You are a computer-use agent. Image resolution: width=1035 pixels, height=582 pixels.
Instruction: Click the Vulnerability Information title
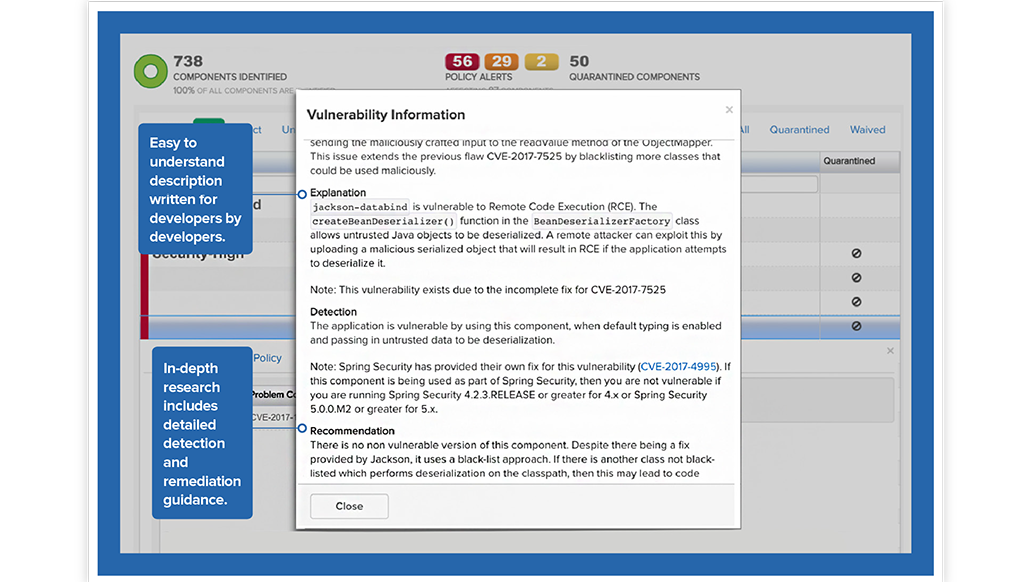coord(386,115)
